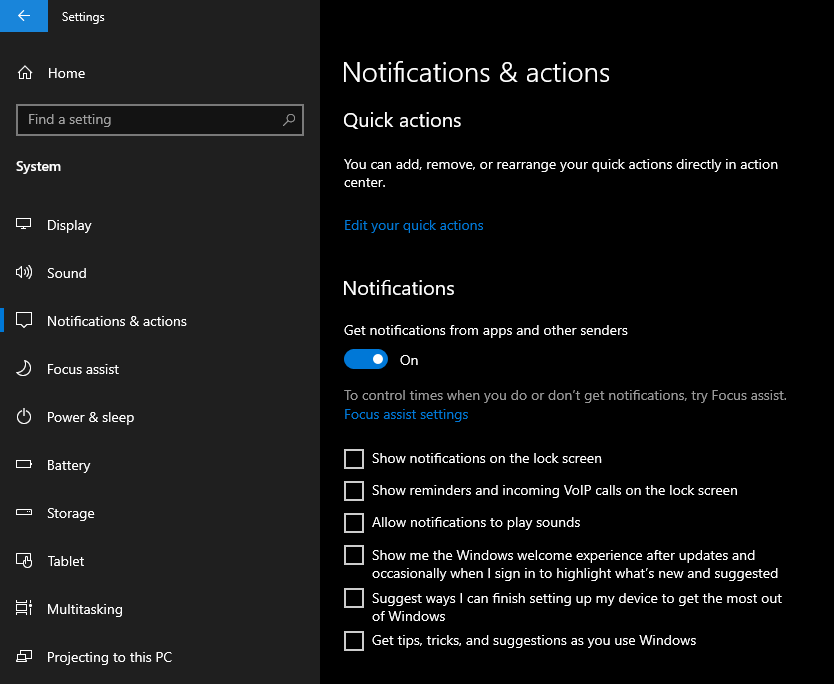This screenshot has width=834, height=684.
Task: Click the Sound speaker icon
Action: [24, 273]
